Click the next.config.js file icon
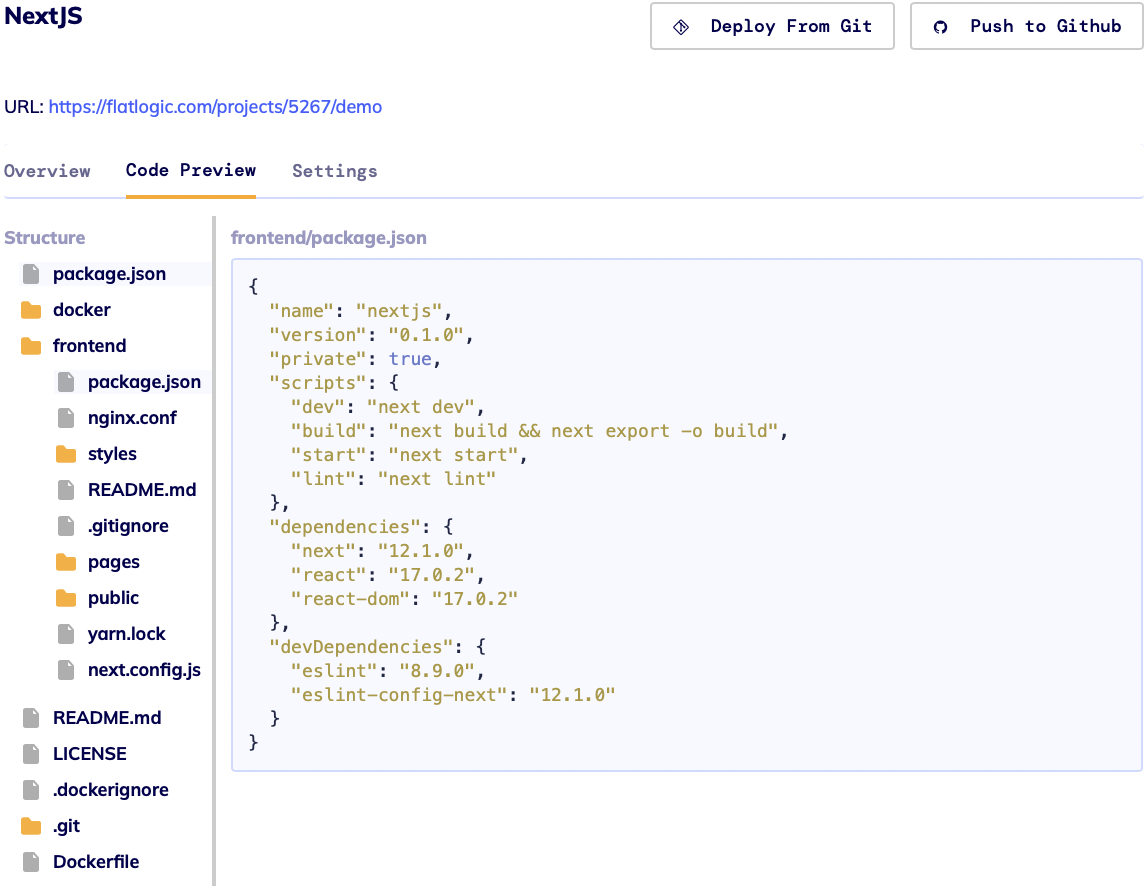Image resolution: width=1148 pixels, height=896 pixels. pos(66,670)
